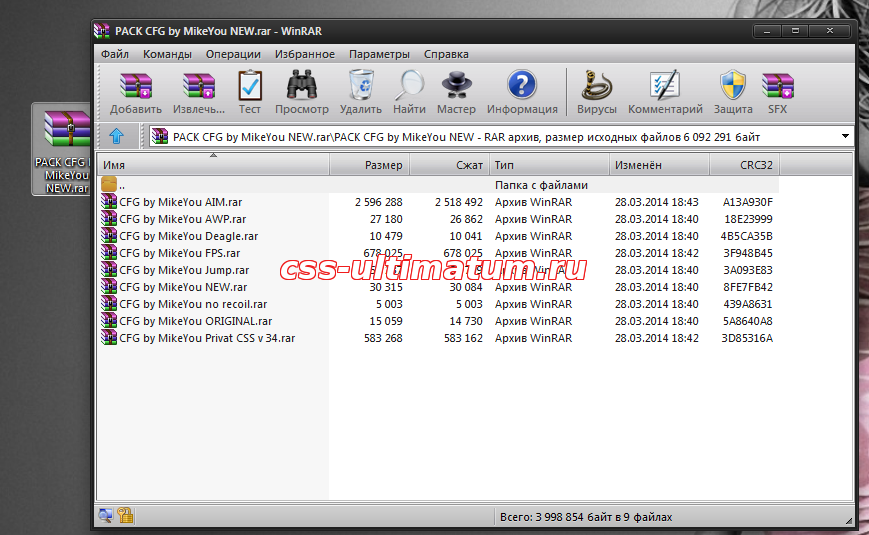869x535 pixels.
Task: Select PACK CFG MikeYou NEW.rar on desktop
Action: (62, 151)
